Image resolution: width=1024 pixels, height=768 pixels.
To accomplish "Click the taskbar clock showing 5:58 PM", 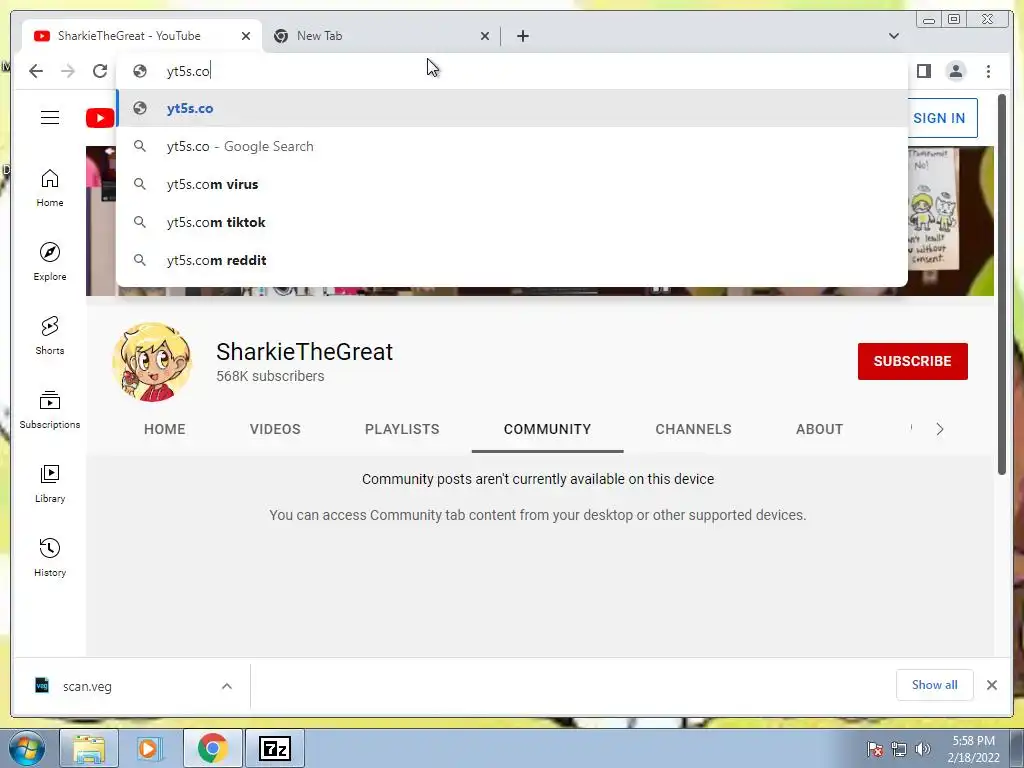I will click(x=973, y=748).
